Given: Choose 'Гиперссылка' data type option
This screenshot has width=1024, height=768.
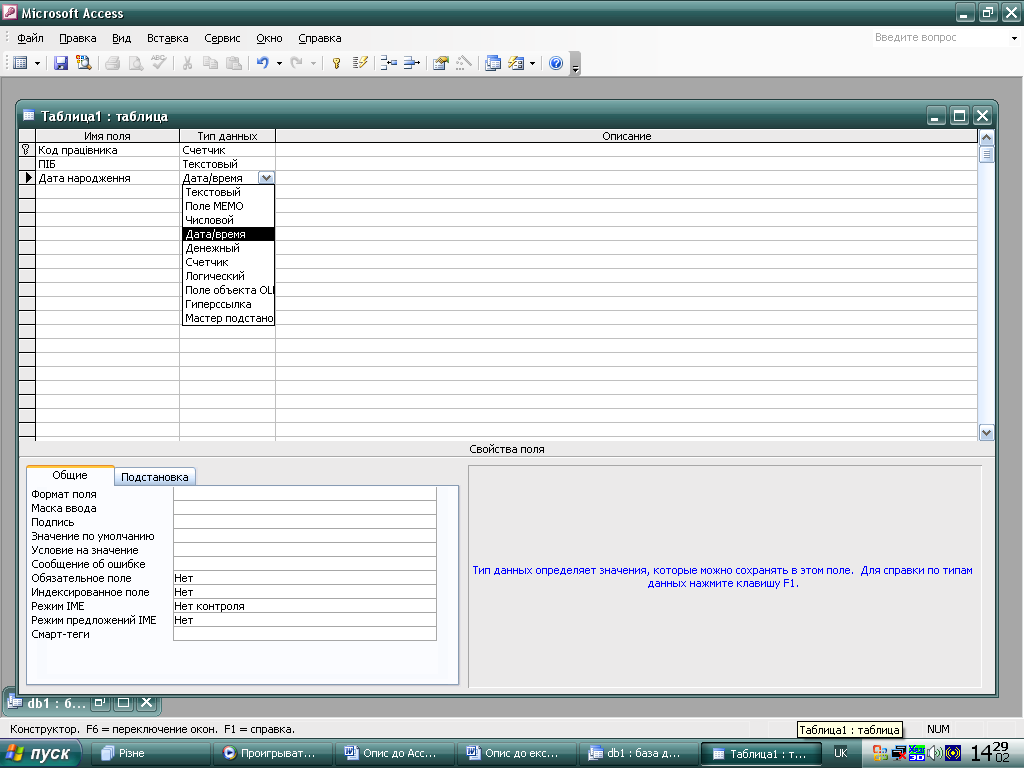Looking at the screenshot, I should [x=229, y=304].
